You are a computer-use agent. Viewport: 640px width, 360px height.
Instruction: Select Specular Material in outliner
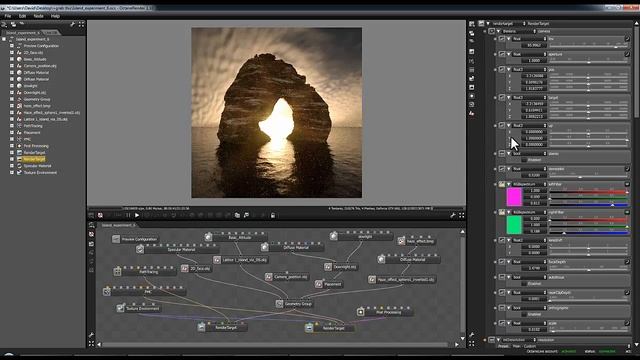point(37,166)
